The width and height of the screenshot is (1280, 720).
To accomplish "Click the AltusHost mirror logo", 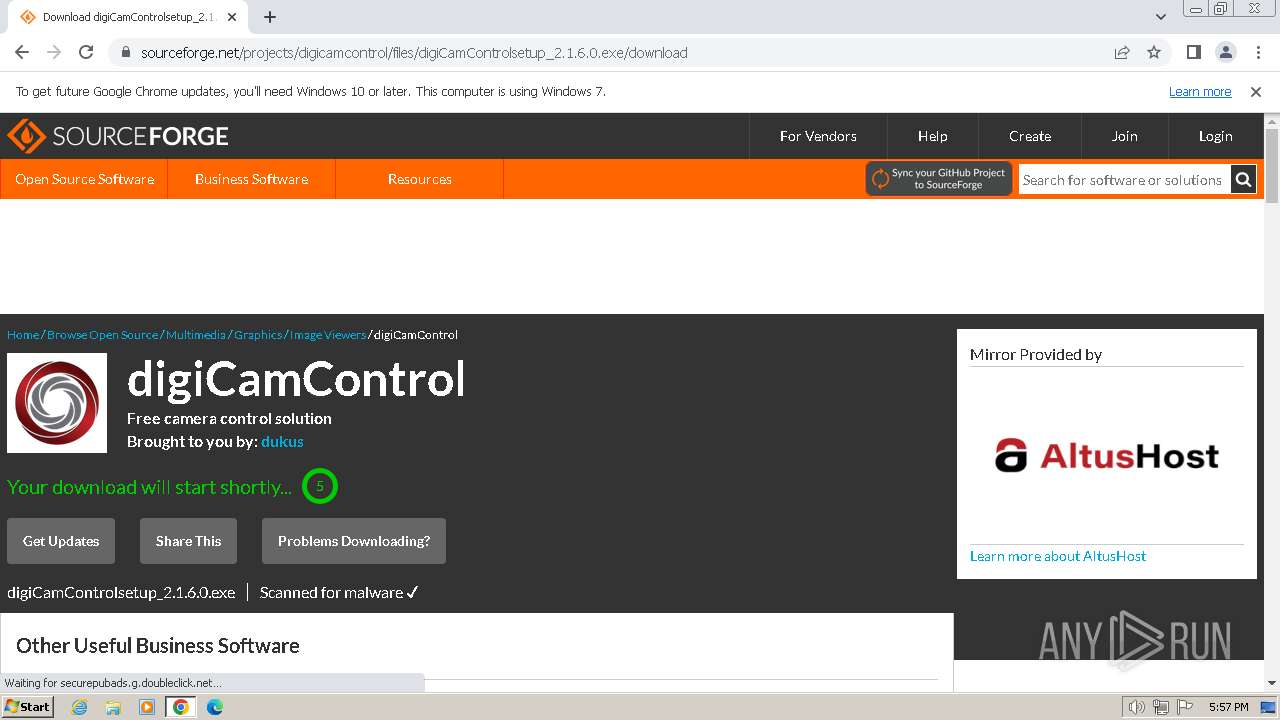I will pyautogui.click(x=1107, y=456).
